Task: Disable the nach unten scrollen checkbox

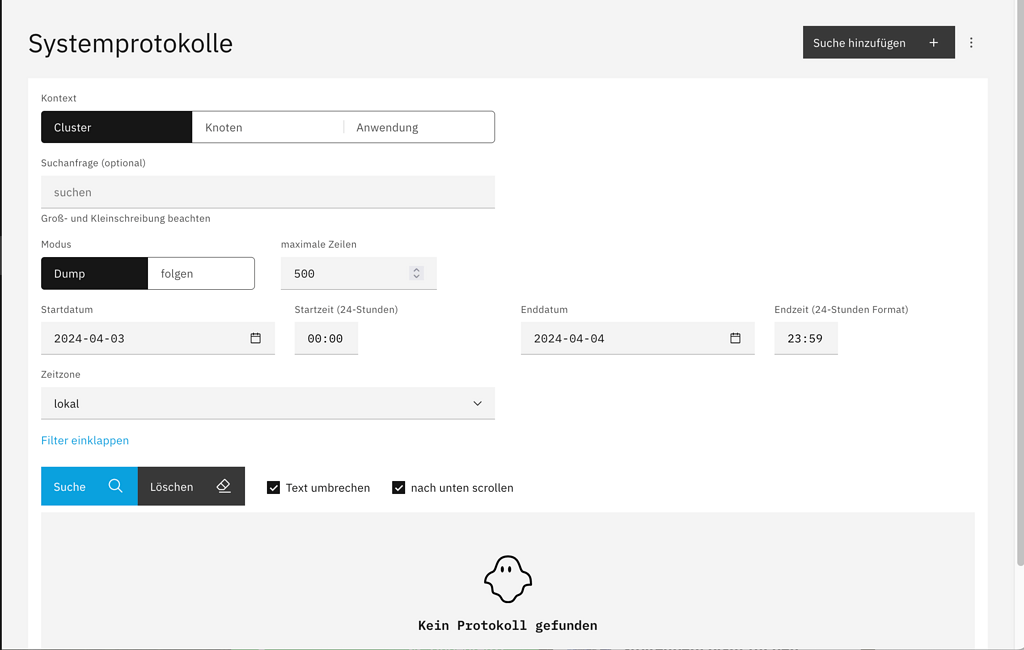Action: pyautogui.click(x=398, y=488)
